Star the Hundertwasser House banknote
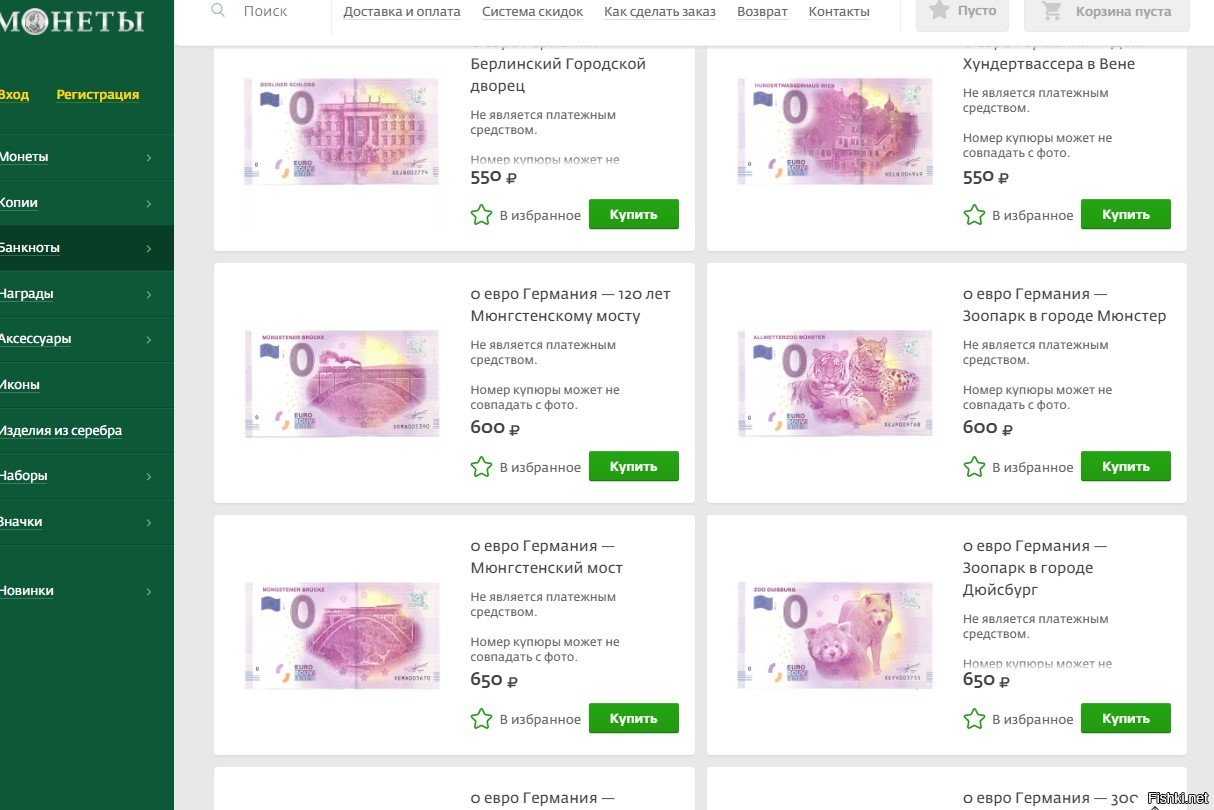This screenshot has height=810, width=1214. 974,215
